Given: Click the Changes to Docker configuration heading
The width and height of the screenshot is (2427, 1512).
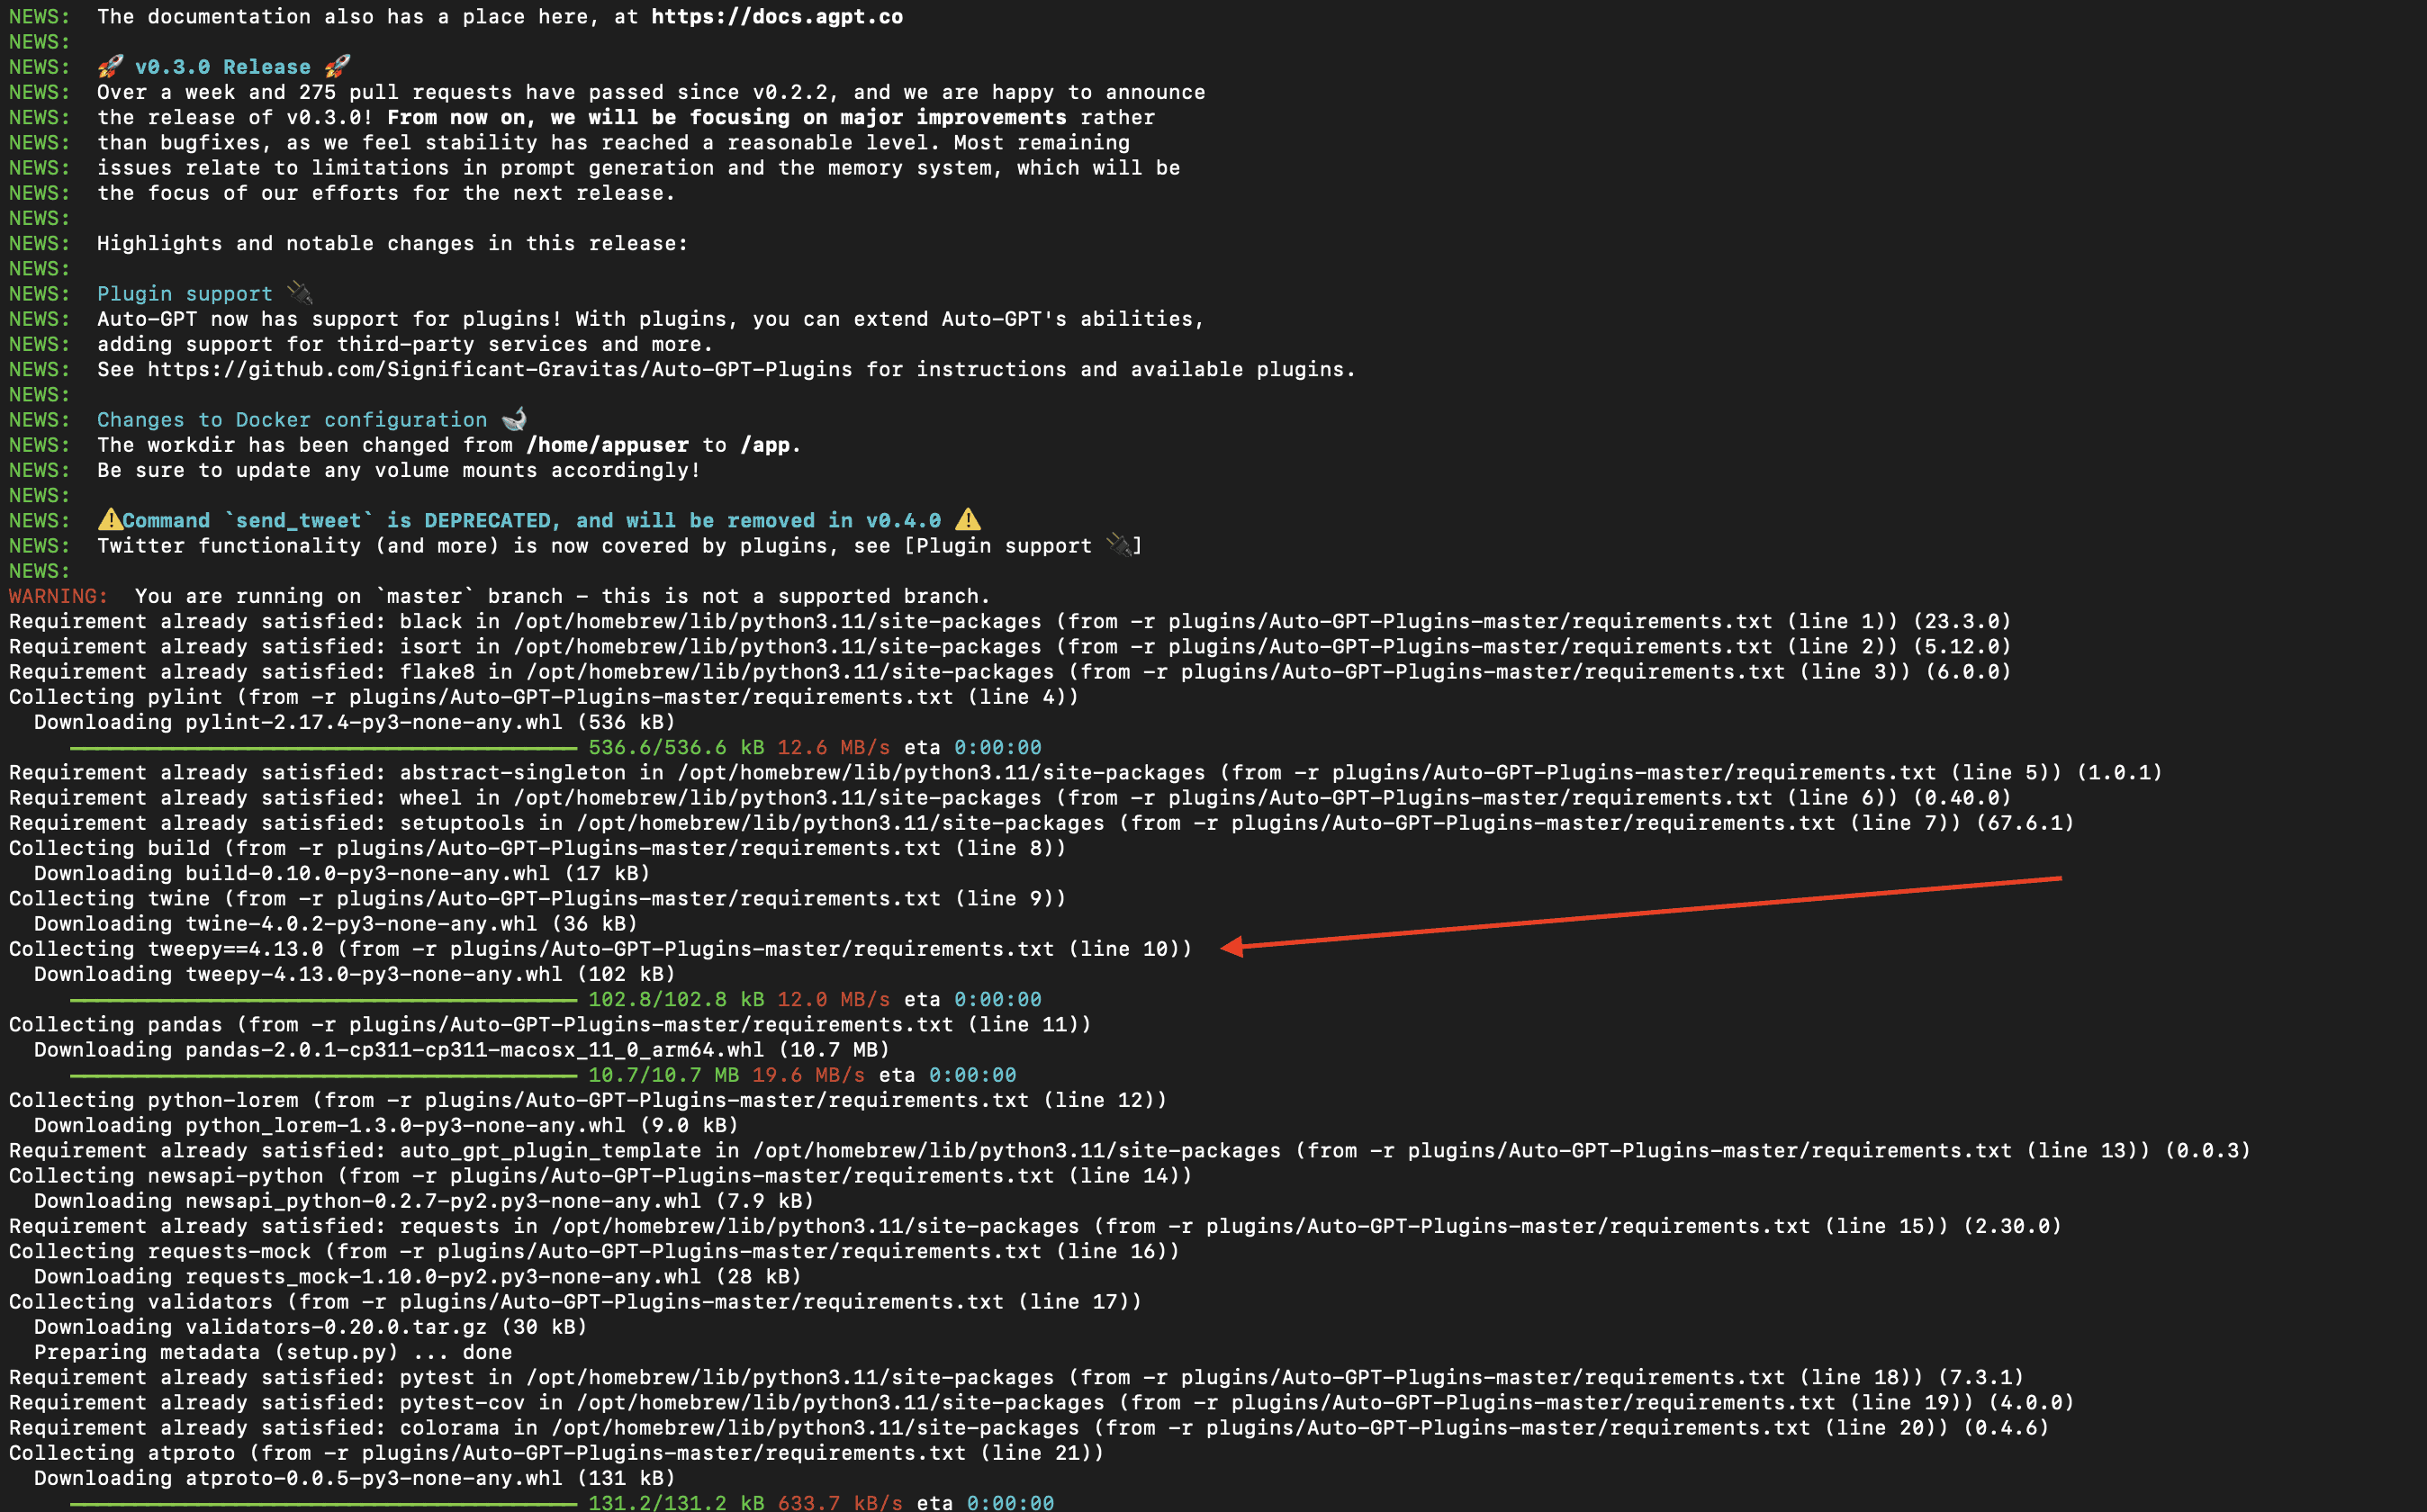Looking at the screenshot, I should [291, 420].
